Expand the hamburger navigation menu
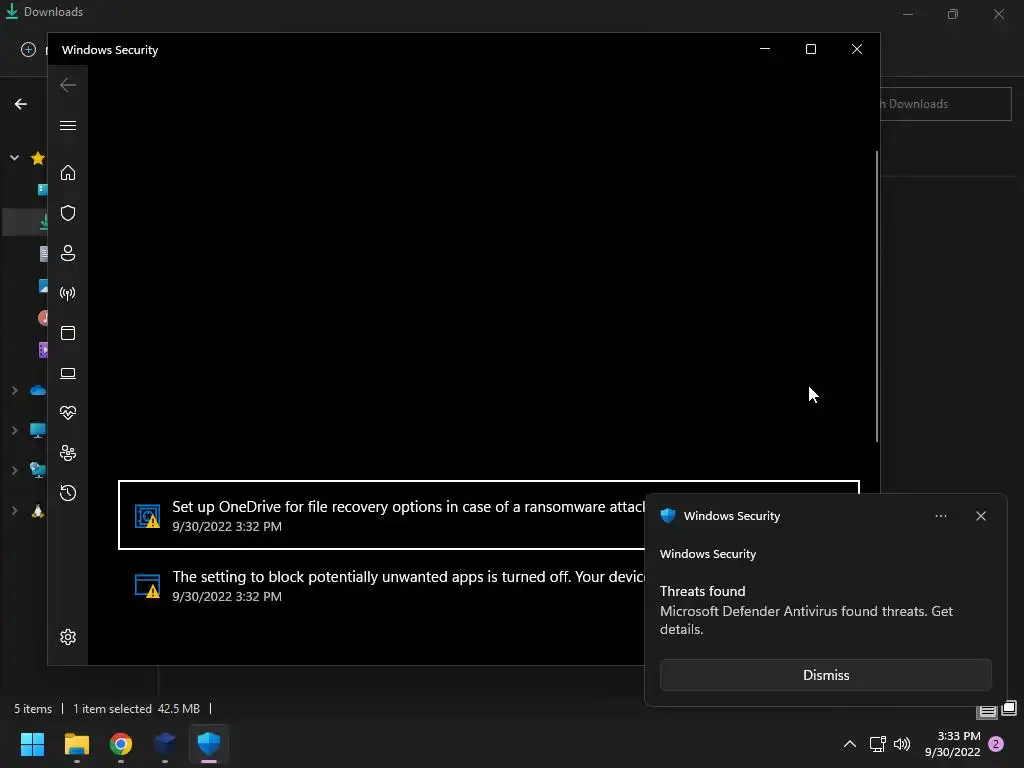The height and width of the screenshot is (768, 1024). [68, 125]
